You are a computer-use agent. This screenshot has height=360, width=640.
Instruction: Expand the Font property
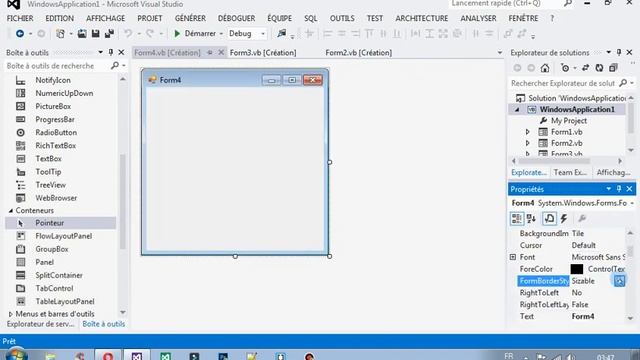(x=513, y=257)
